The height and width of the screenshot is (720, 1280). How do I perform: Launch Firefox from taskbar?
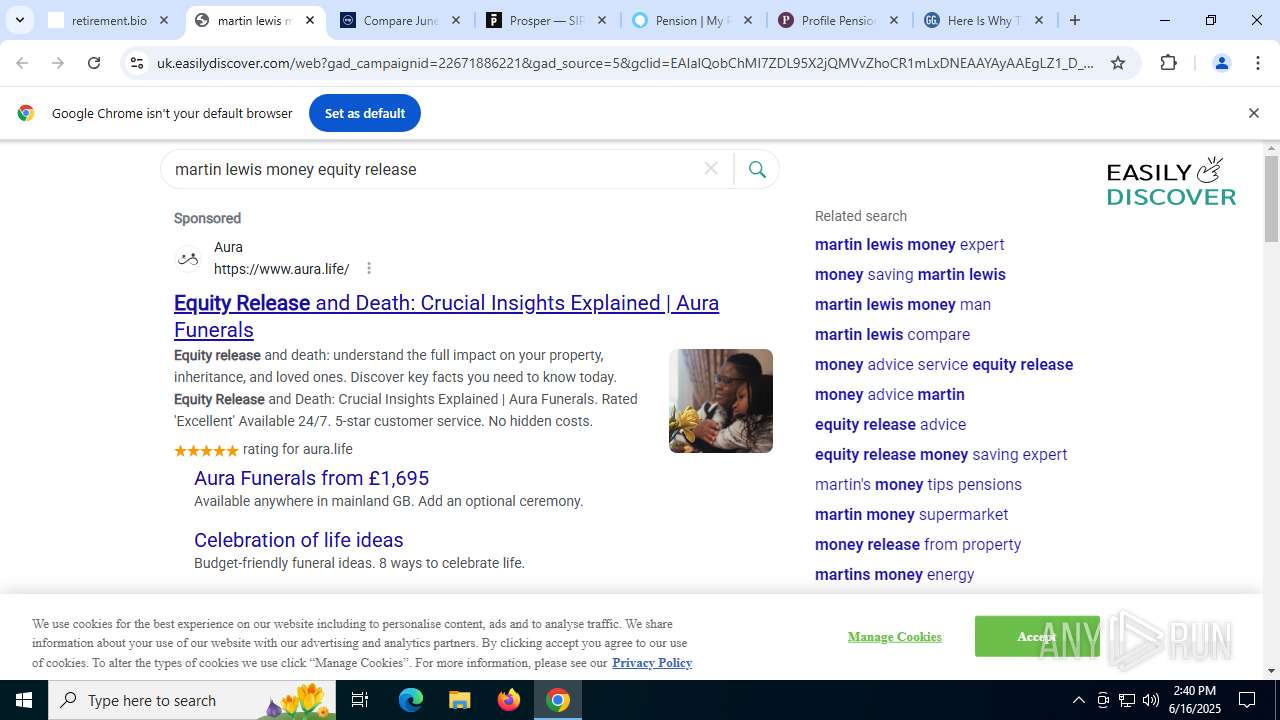[509, 700]
